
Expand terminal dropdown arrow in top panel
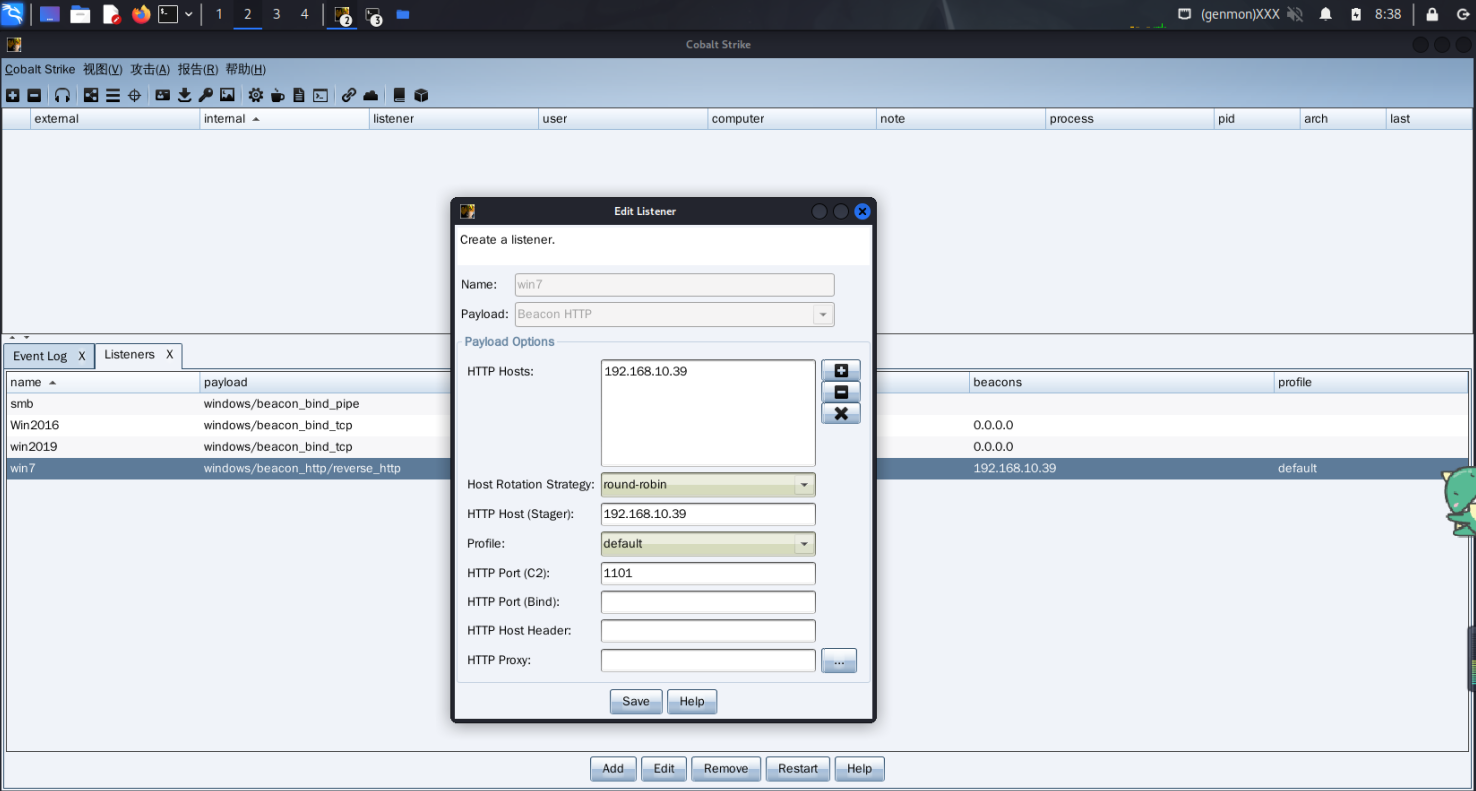[189, 14]
